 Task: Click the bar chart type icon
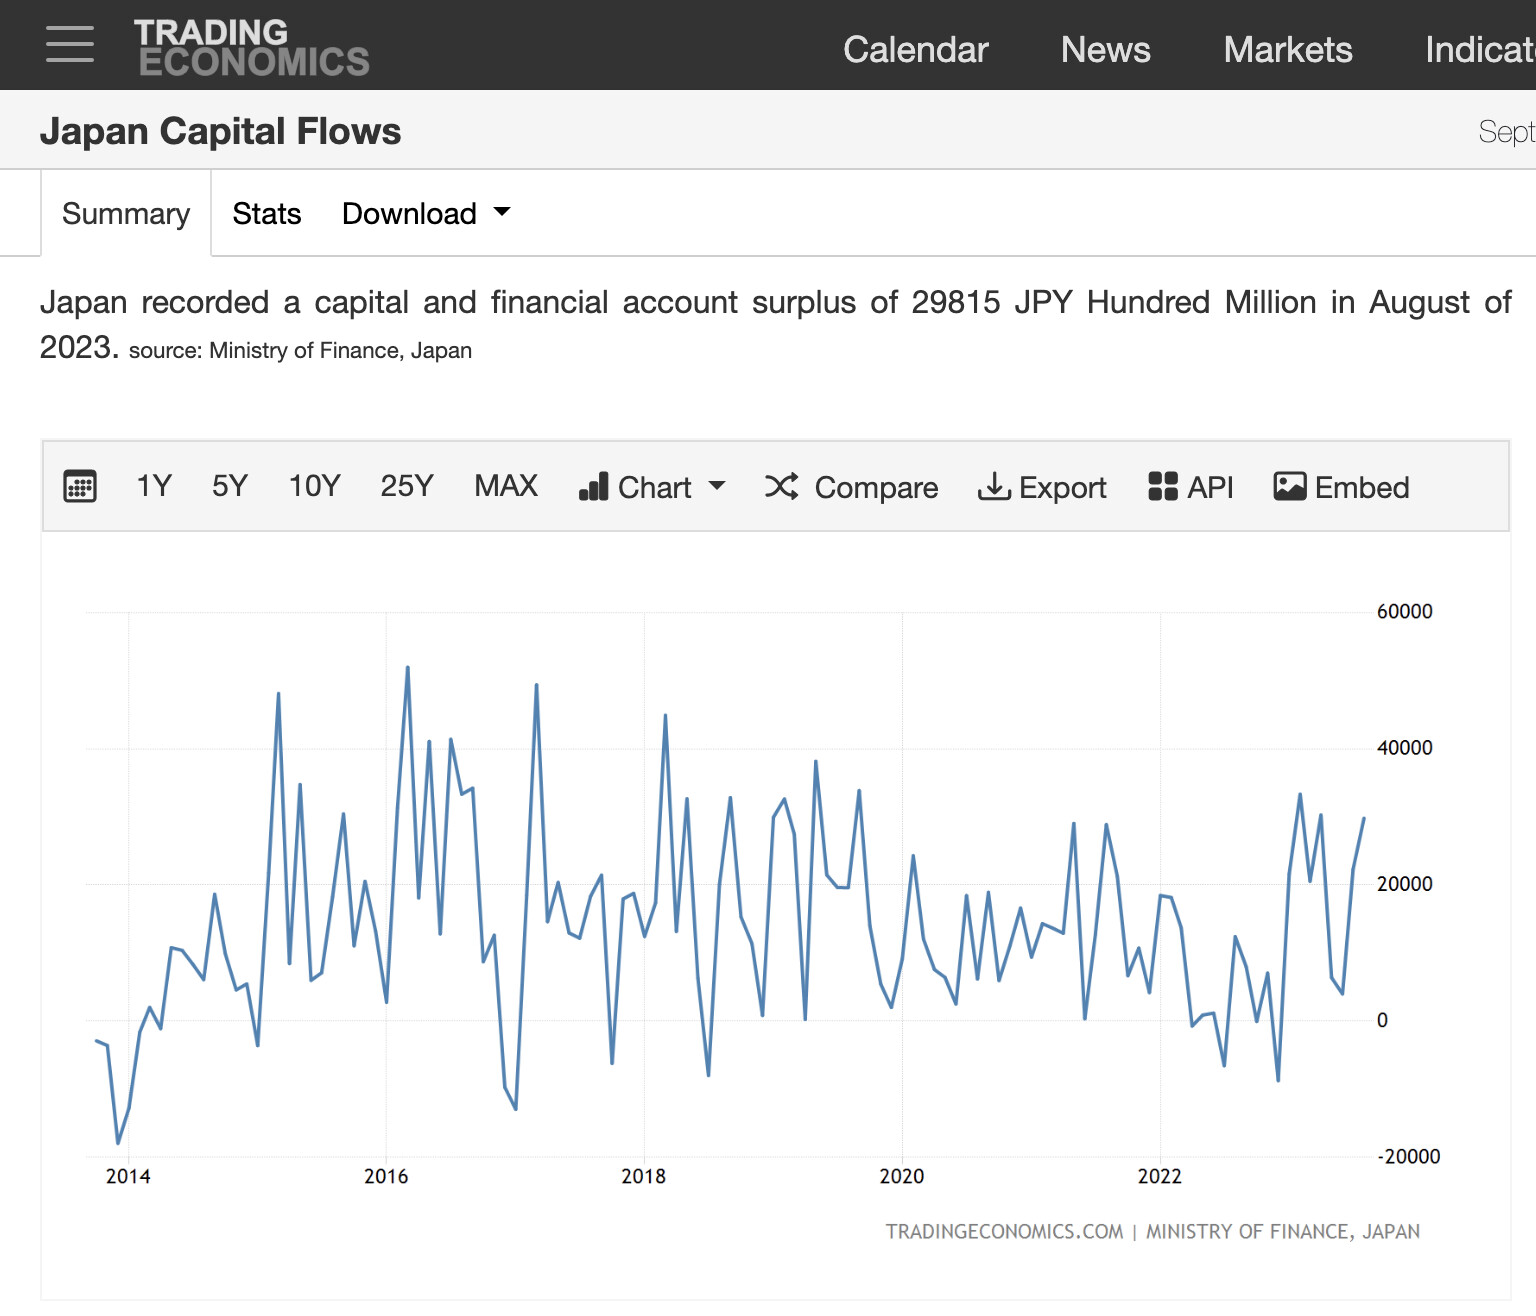pyautogui.click(x=594, y=487)
